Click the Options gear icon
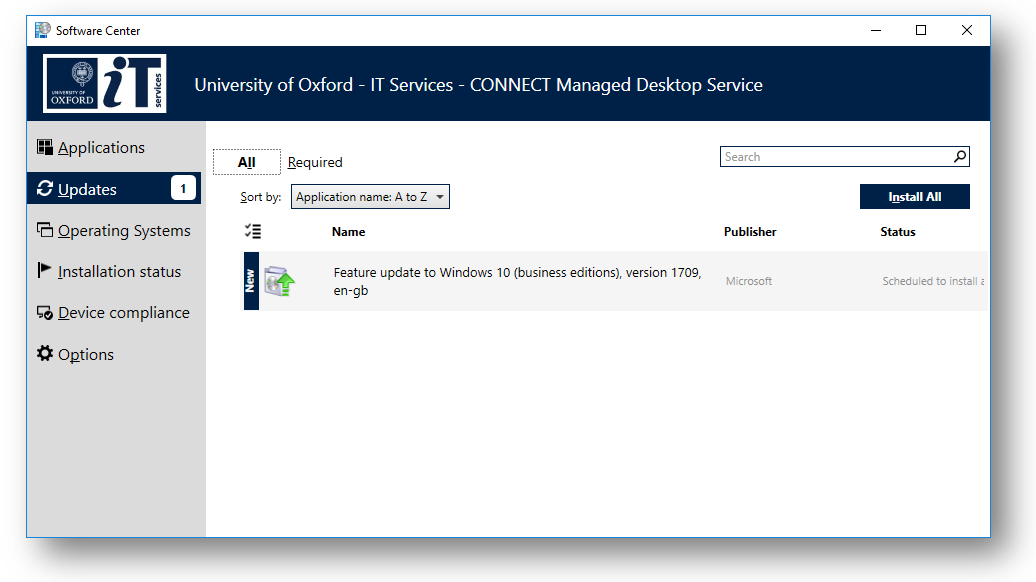The image size is (1036, 582). pos(45,354)
